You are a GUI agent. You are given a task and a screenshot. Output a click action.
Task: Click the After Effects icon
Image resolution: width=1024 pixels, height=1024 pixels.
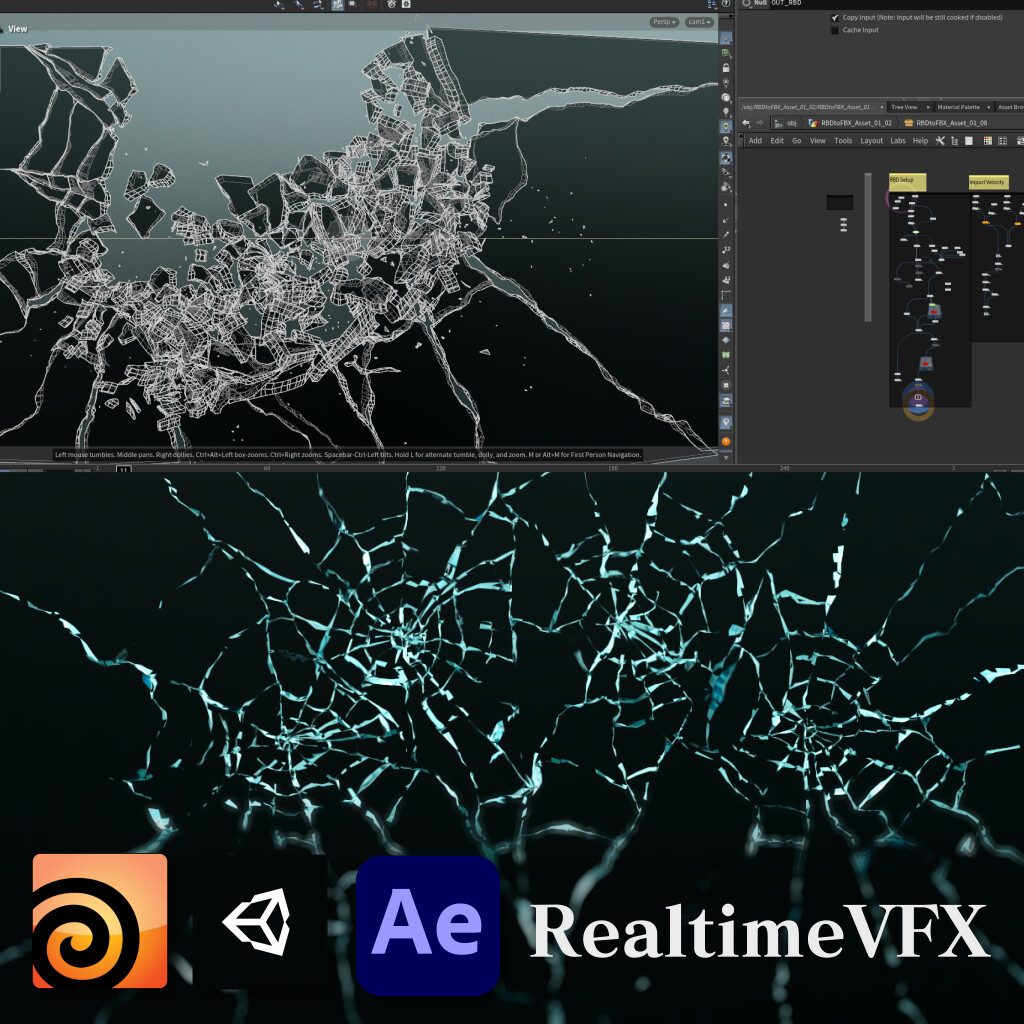point(427,922)
